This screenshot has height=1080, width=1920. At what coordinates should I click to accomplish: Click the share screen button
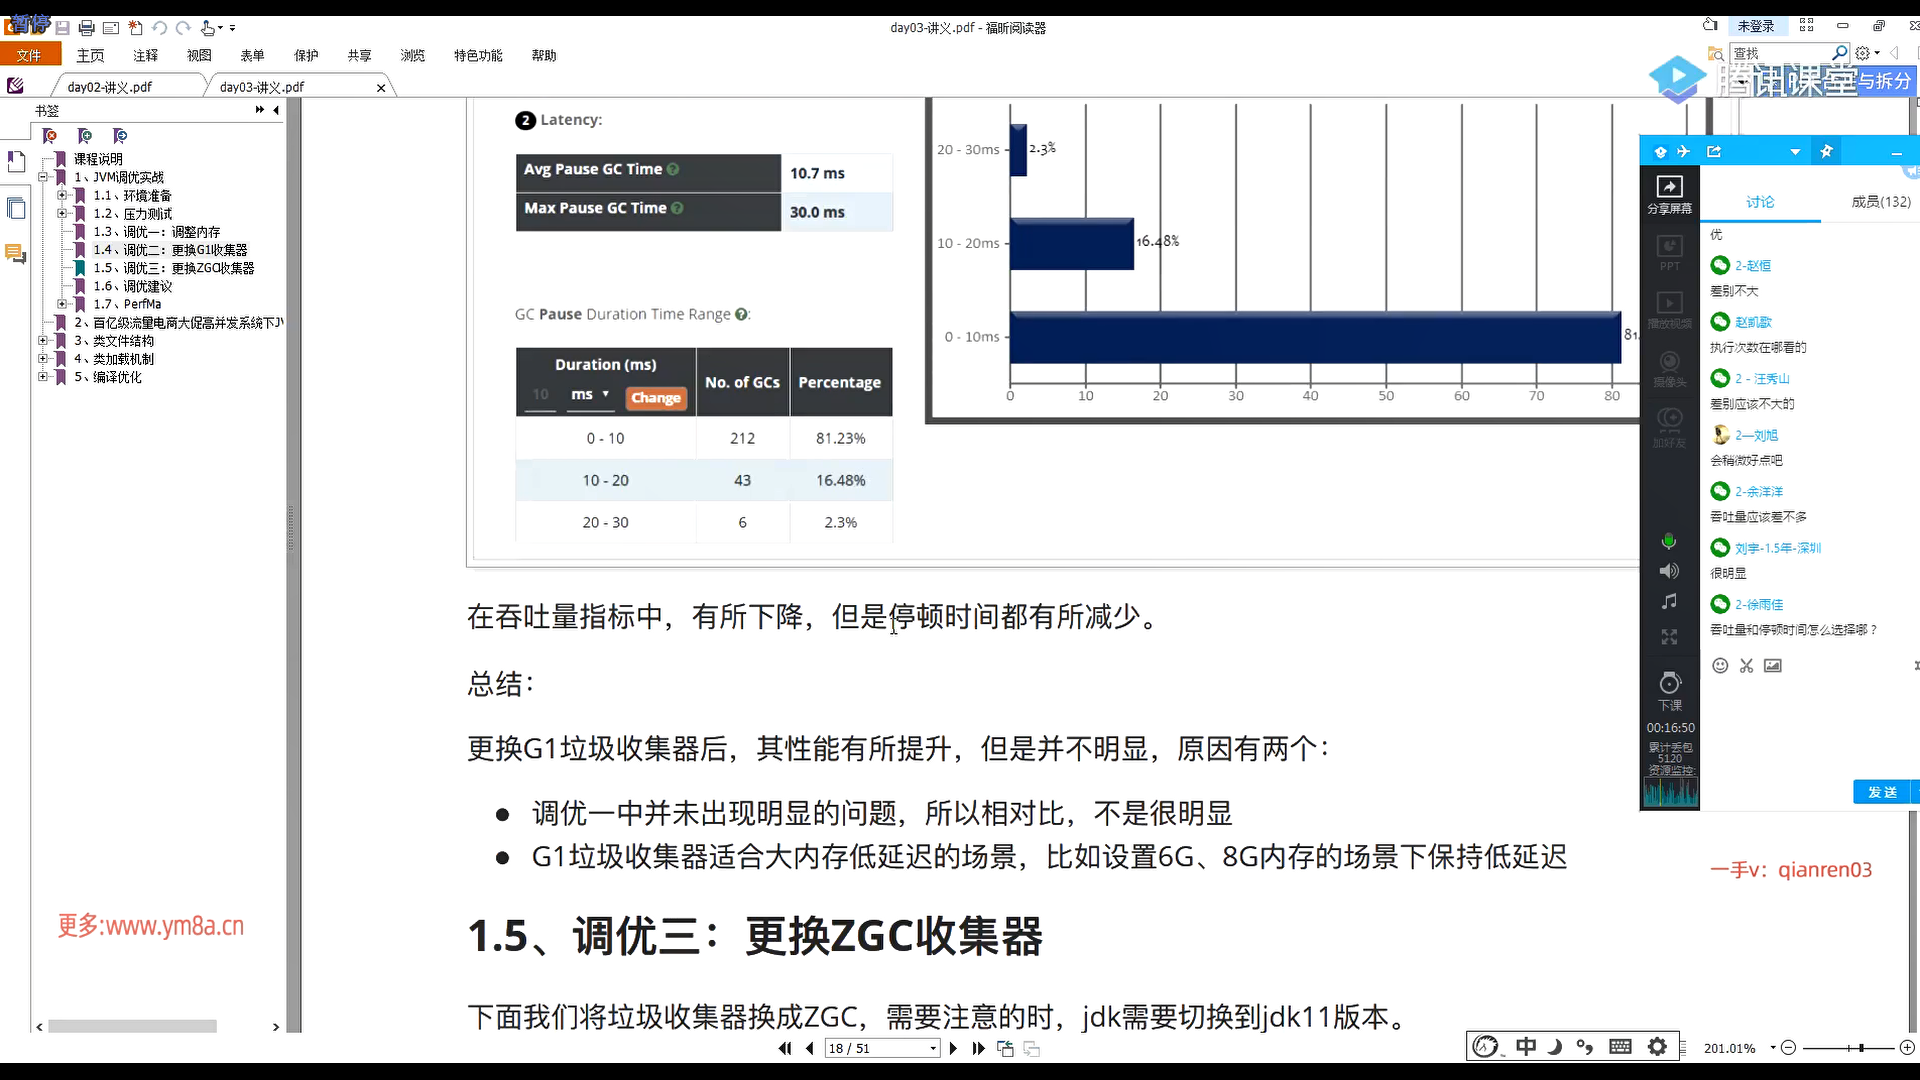(x=1669, y=193)
